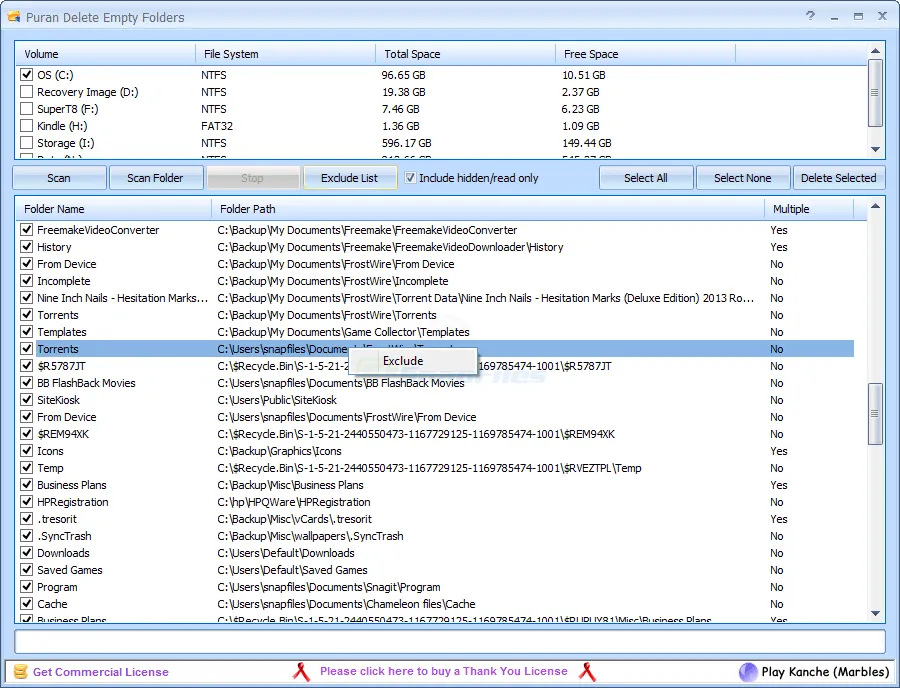Click folder list scroll up arrow
Image resolution: width=900 pixels, height=688 pixels.
[875, 206]
